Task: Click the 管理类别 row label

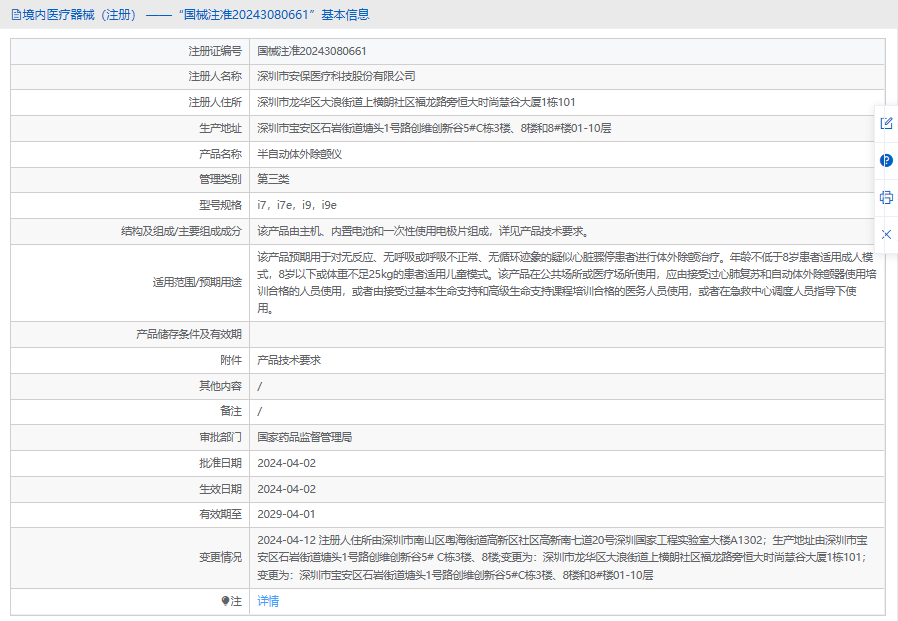Action: tap(220, 179)
